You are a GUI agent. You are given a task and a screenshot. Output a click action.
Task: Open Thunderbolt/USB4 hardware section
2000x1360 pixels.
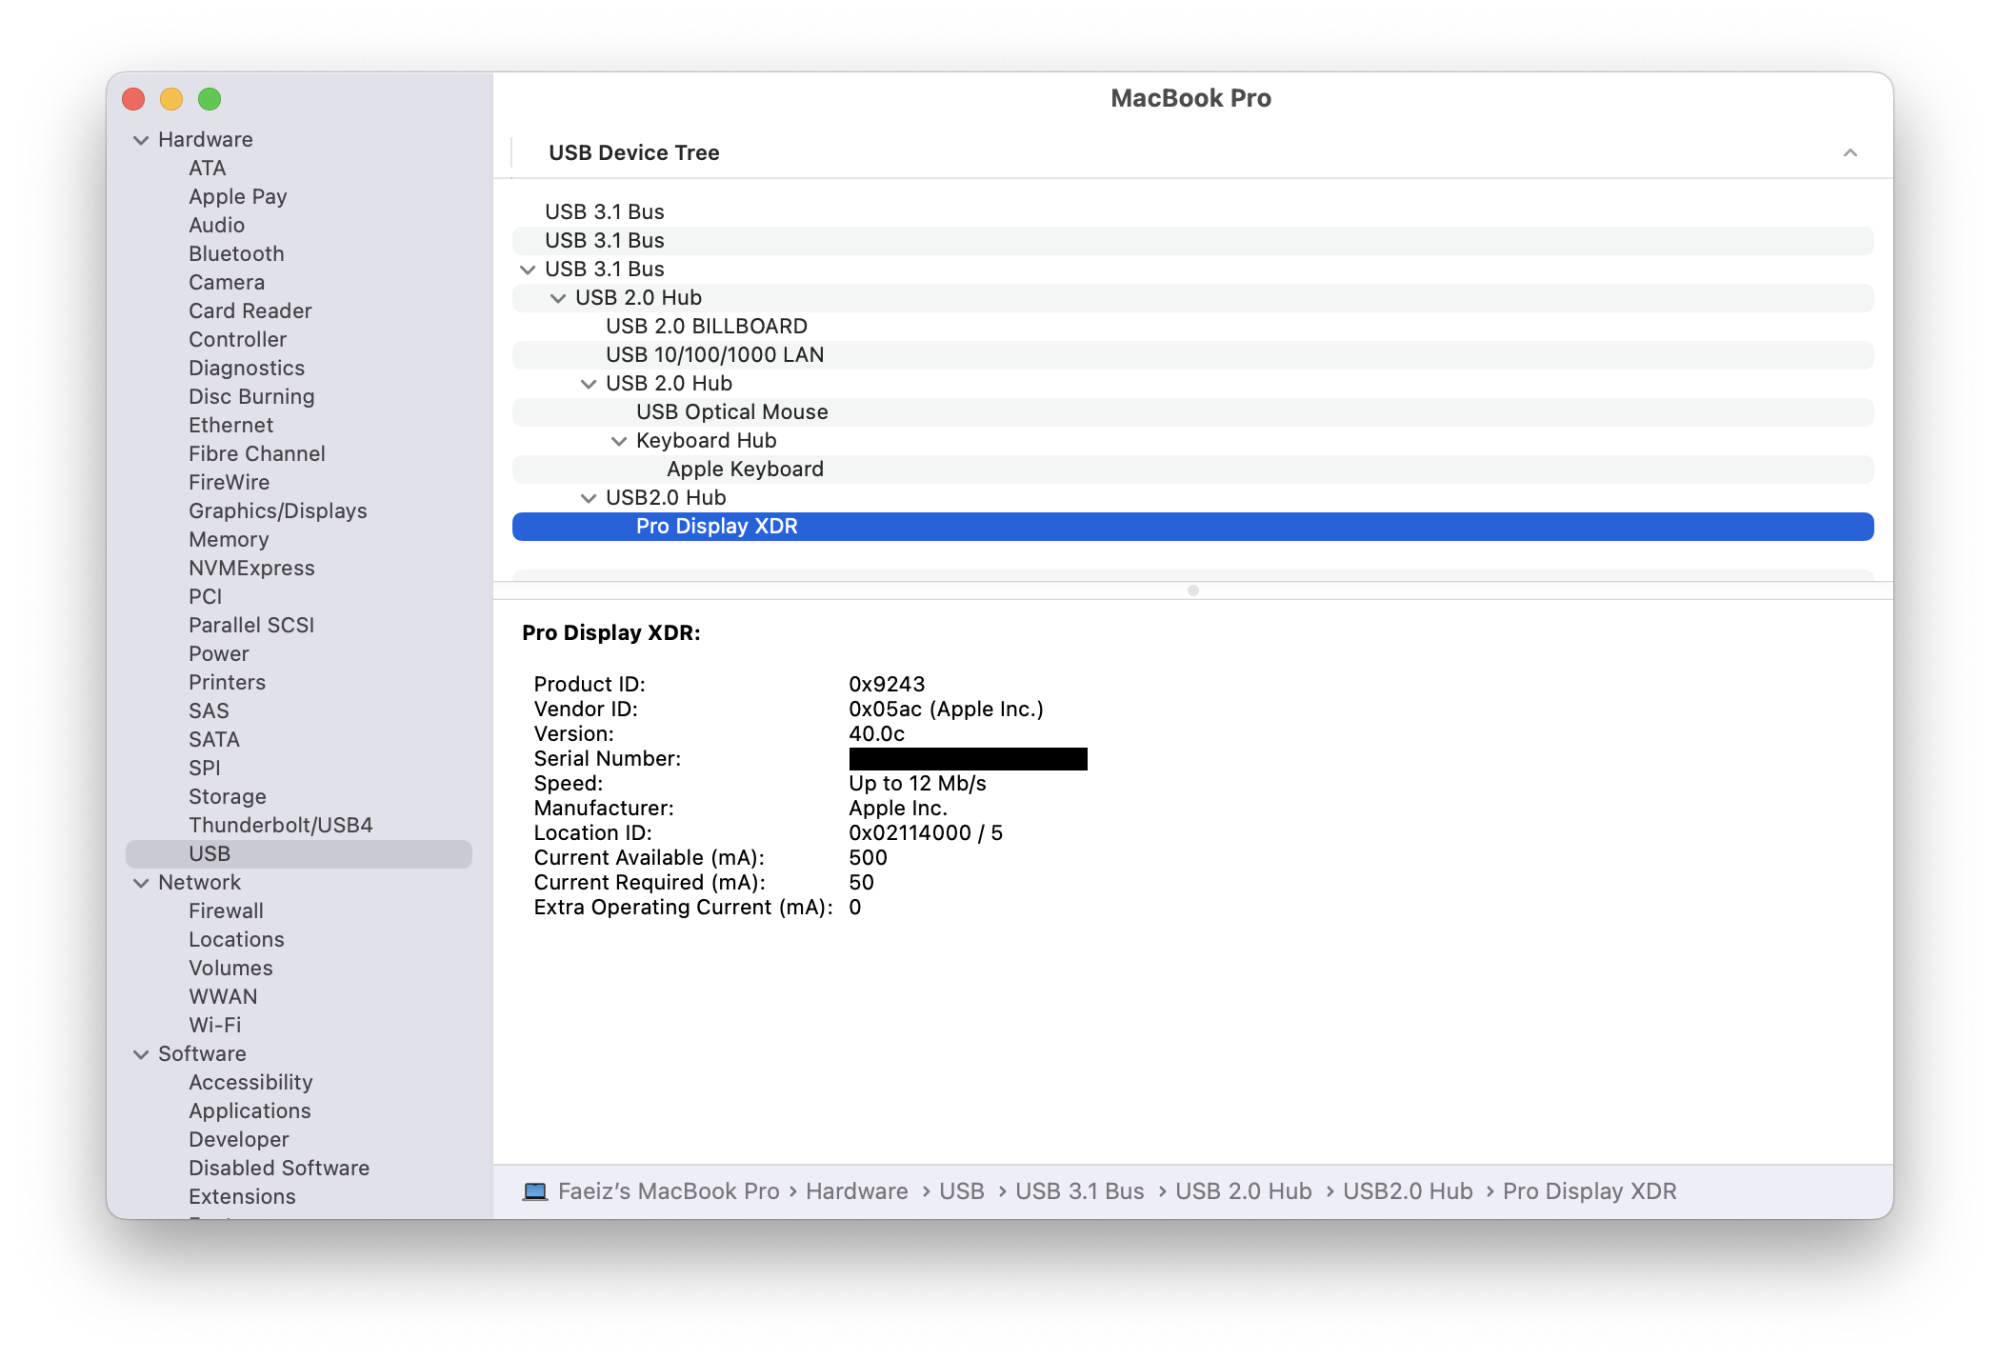click(x=280, y=825)
